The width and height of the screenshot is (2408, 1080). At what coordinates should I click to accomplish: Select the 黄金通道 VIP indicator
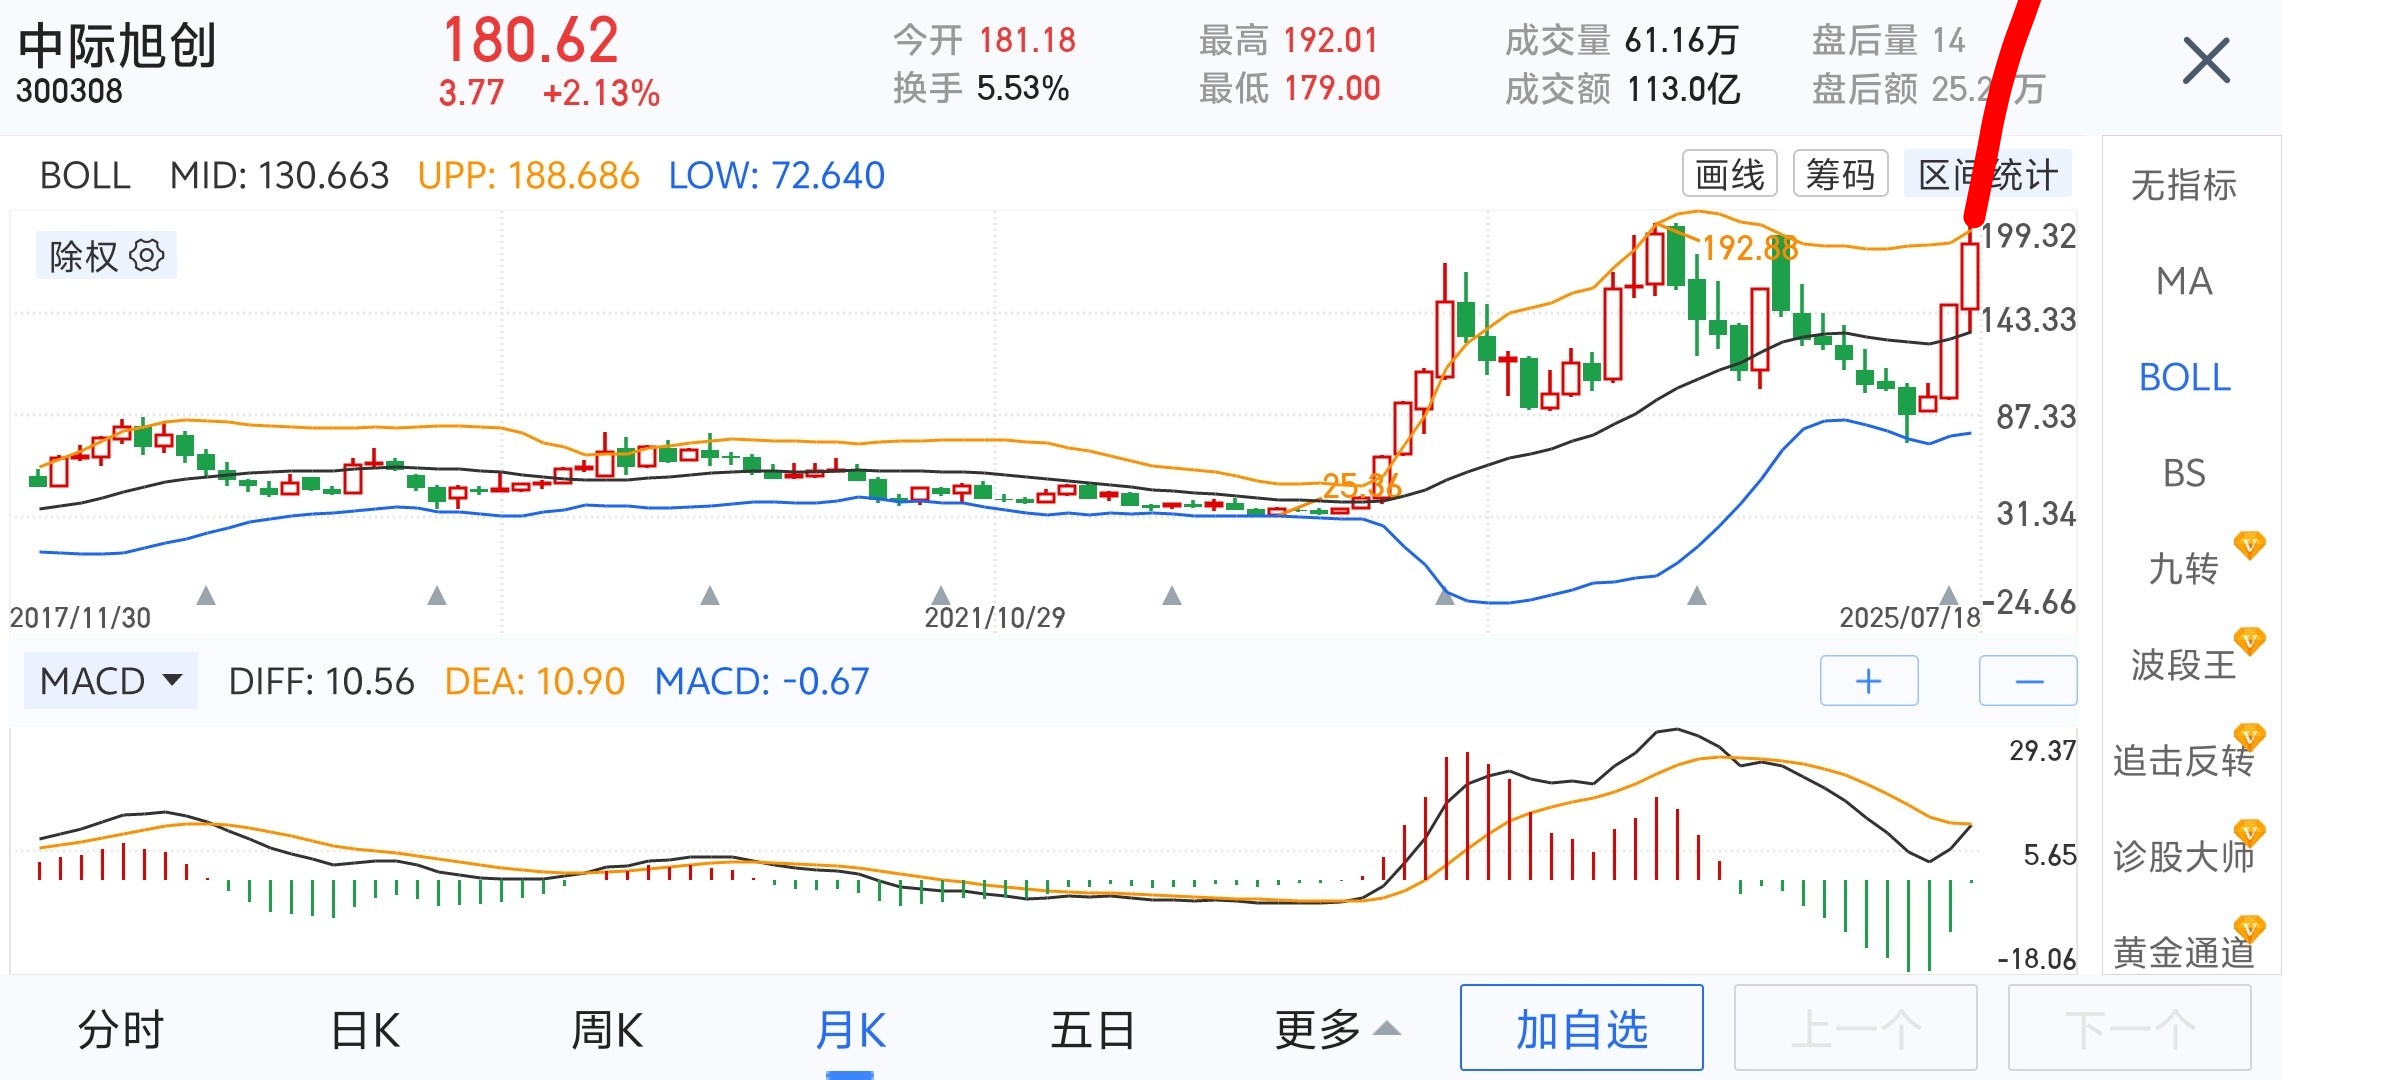[x=2184, y=950]
